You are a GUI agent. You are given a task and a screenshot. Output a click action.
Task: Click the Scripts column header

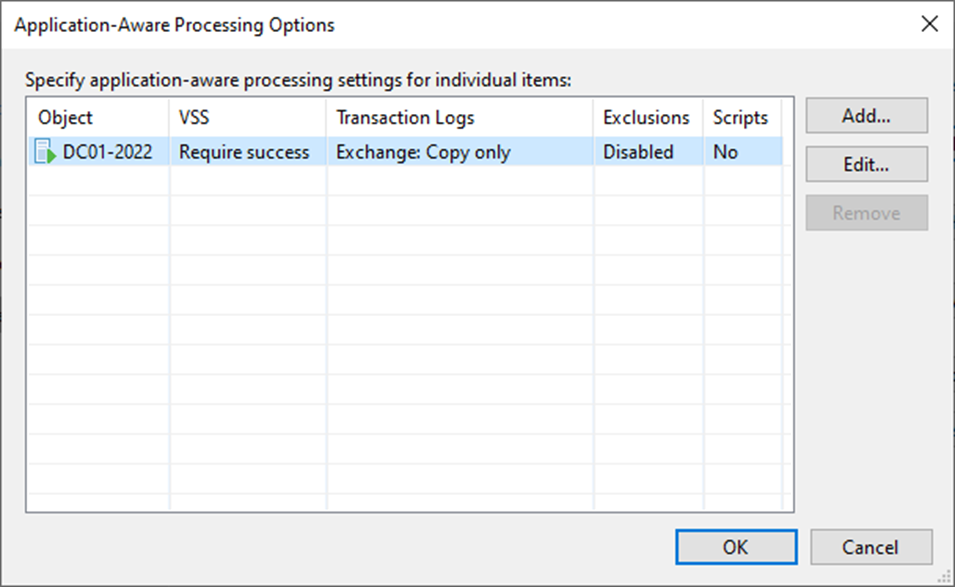pyautogui.click(x=743, y=118)
